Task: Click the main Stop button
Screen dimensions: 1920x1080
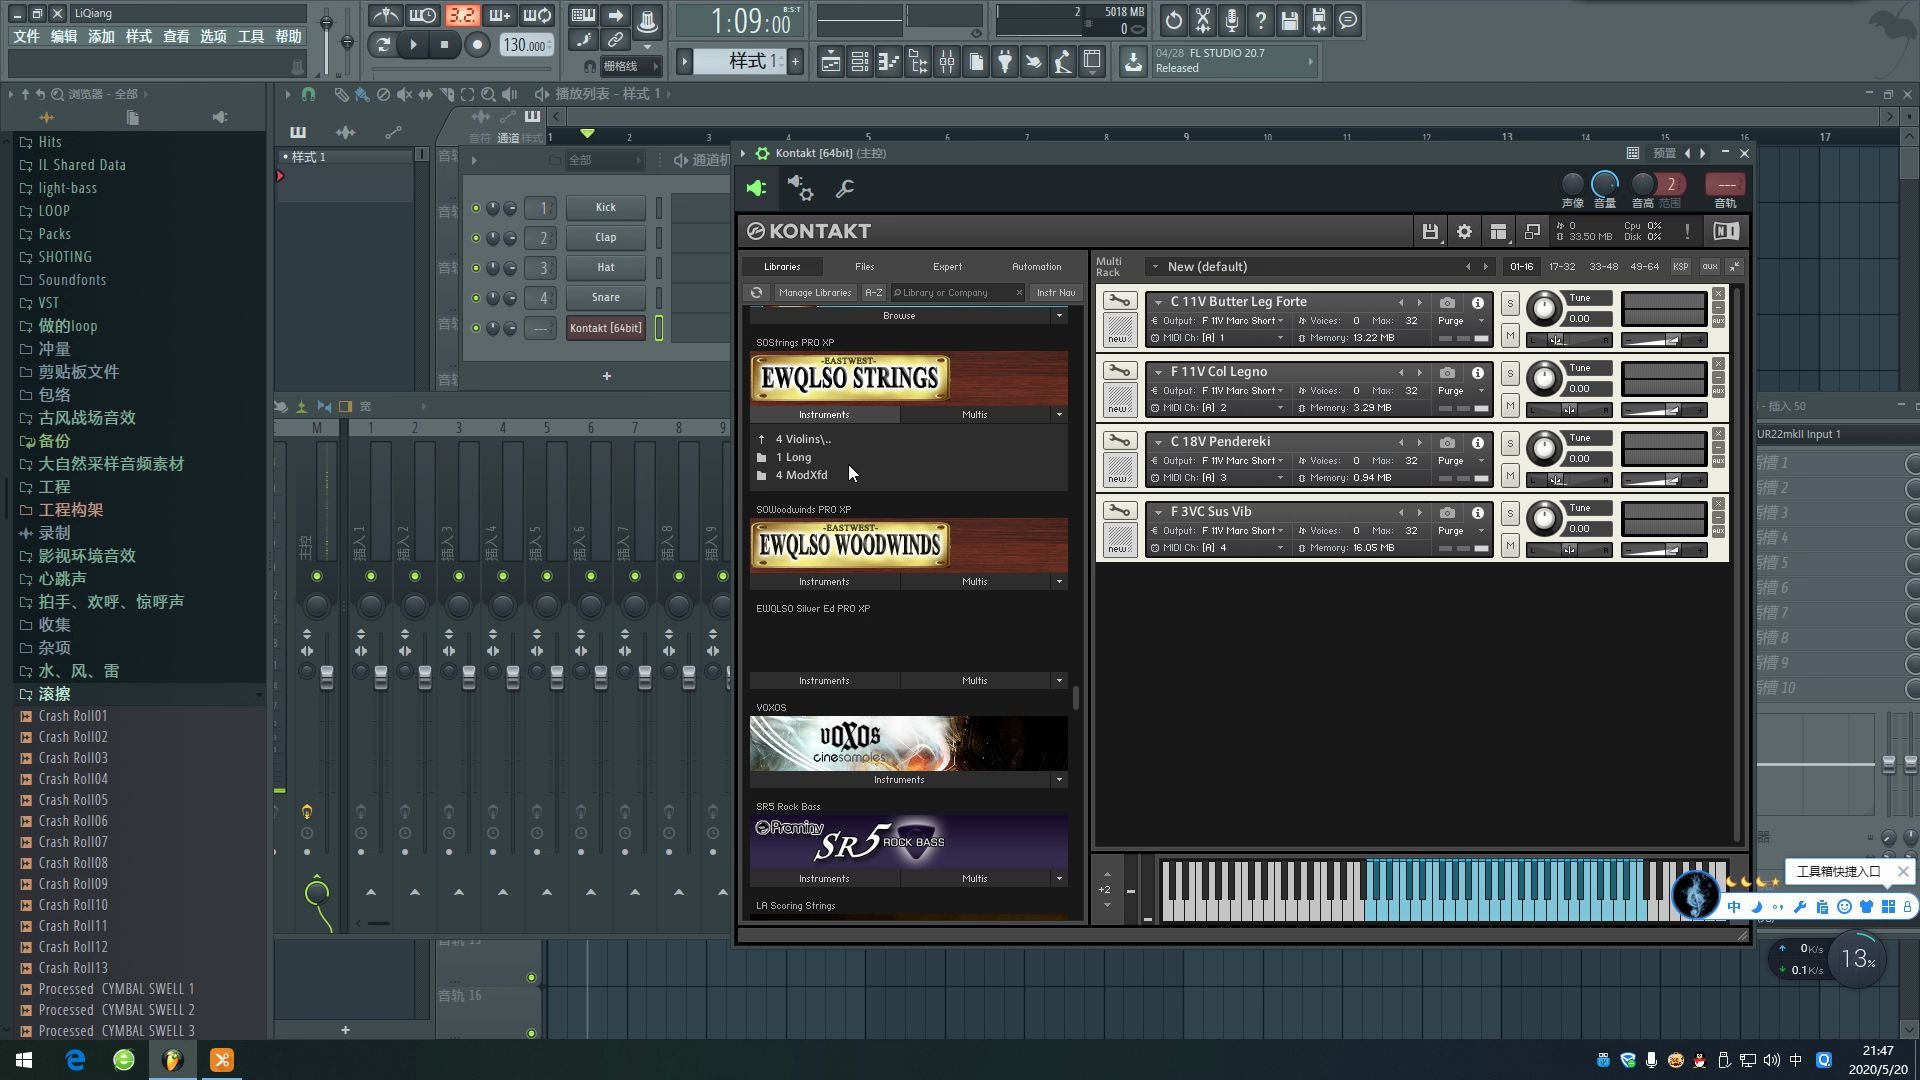Action: pos(445,44)
